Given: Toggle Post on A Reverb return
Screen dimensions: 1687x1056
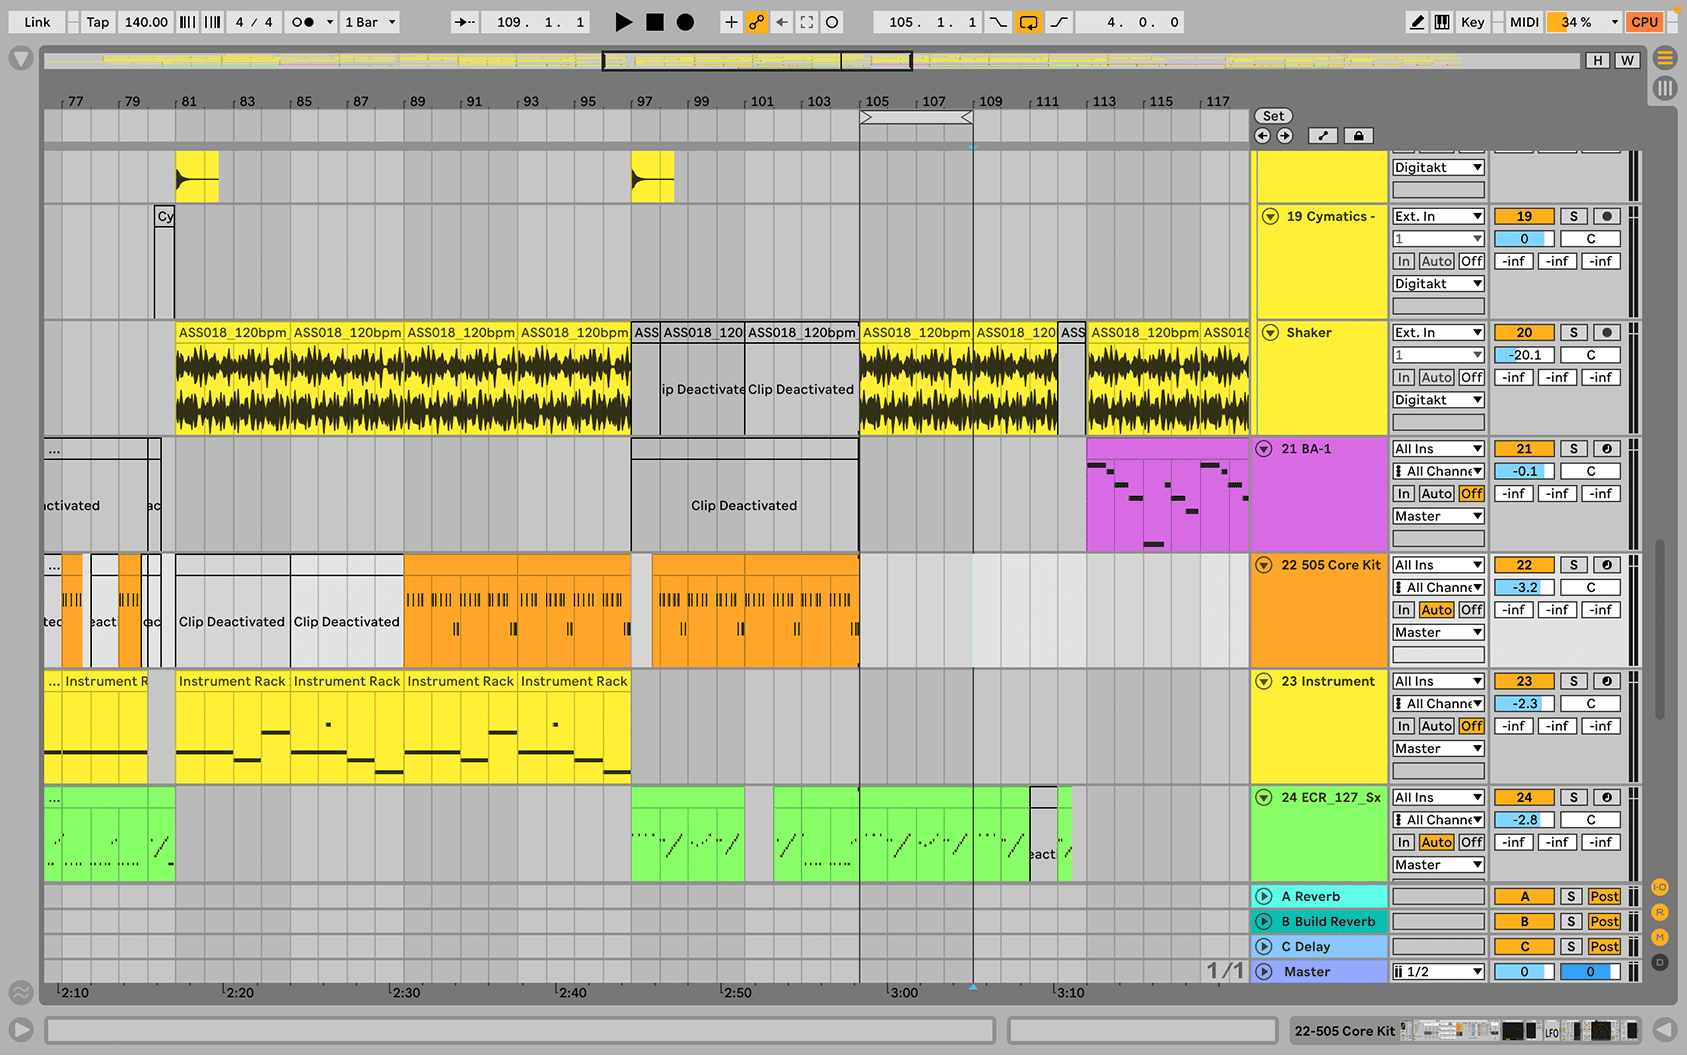Looking at the screenshot, I should 1604,896.
